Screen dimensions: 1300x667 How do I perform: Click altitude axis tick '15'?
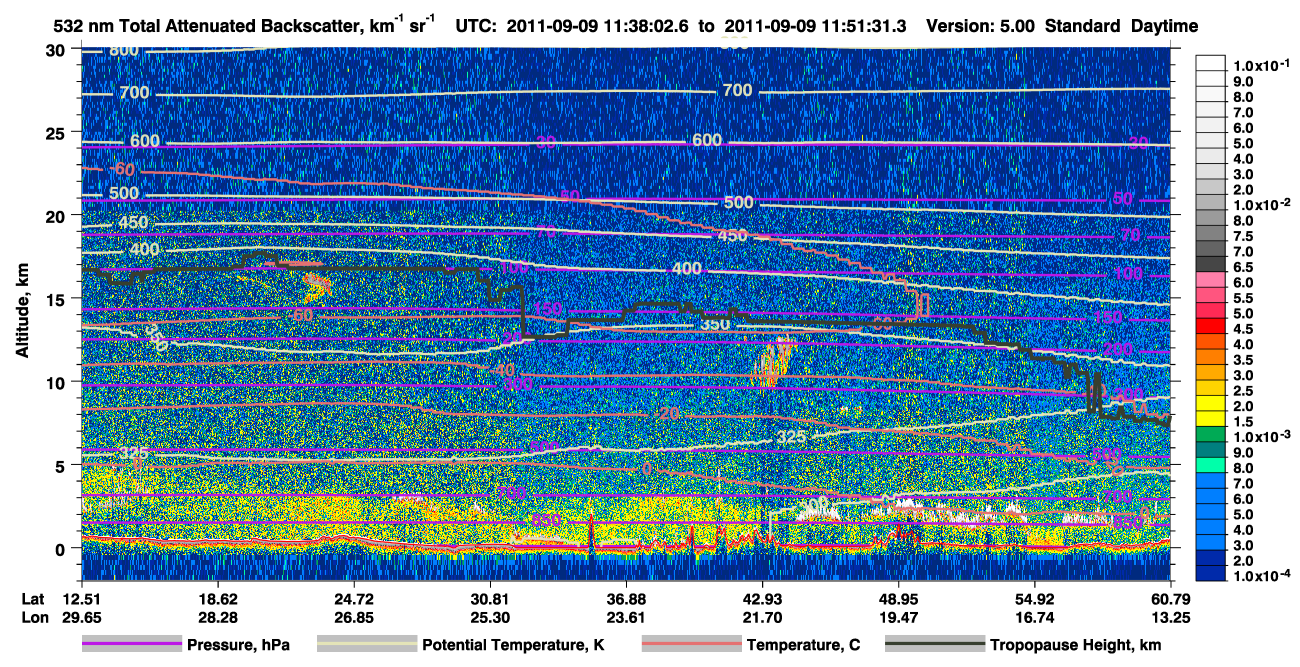pyautogui.click(x=57, y=298)
